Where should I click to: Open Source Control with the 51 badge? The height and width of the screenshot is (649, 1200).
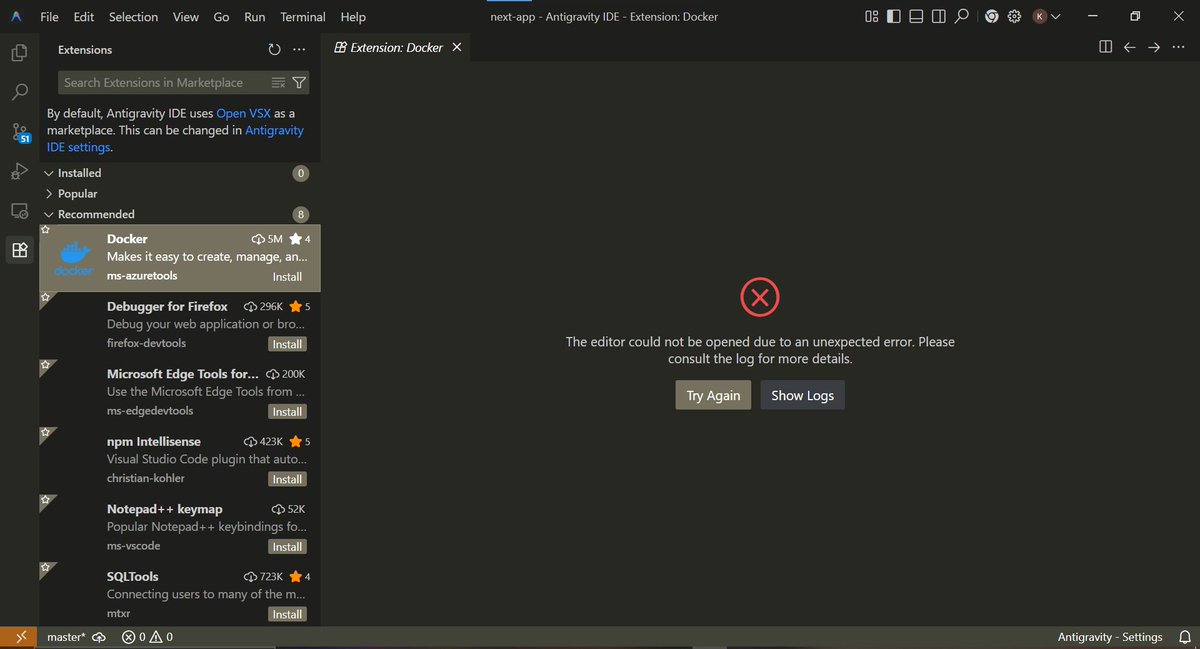19,132
